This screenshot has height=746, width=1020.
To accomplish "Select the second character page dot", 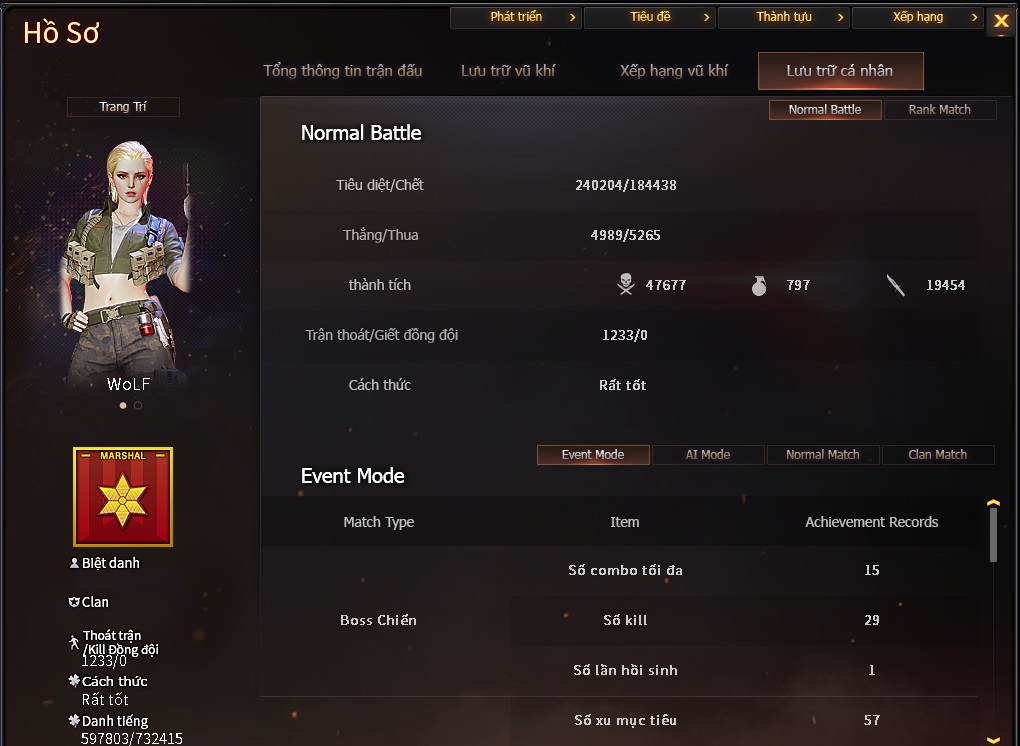I will (x=138, y=405).
